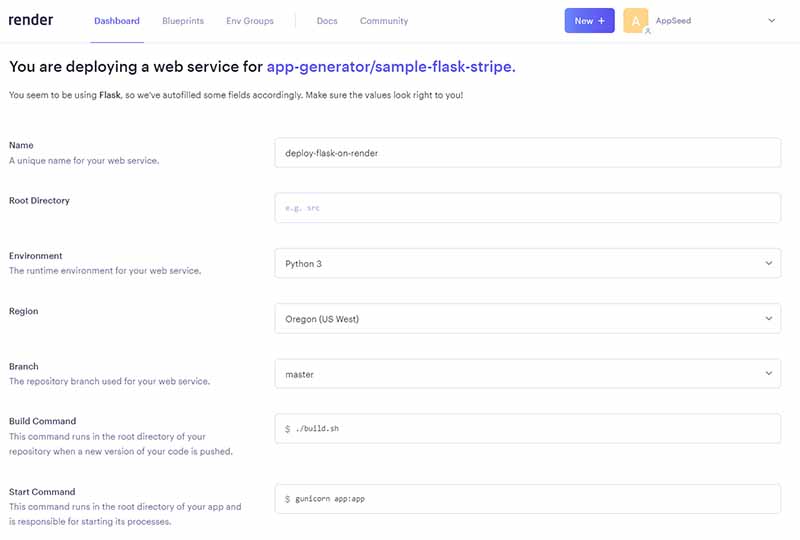800x540 pixels.
Task: Open the New + button
Action: 589,21
